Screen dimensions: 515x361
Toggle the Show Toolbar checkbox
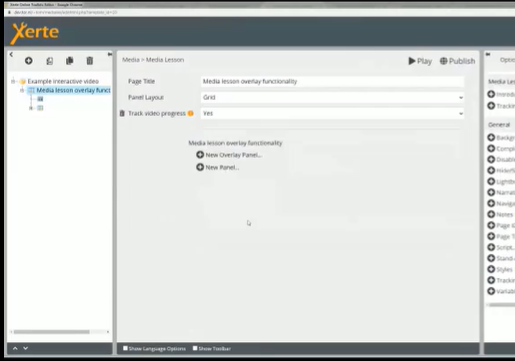195,348
